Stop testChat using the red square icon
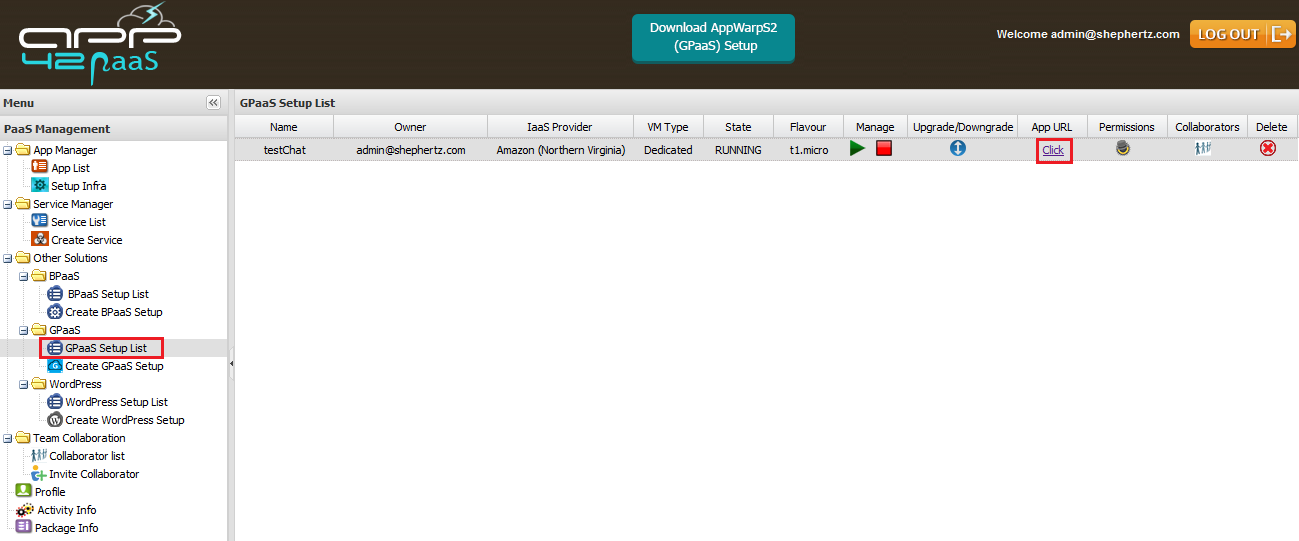 pyautogui.click(x=884, y=149)
